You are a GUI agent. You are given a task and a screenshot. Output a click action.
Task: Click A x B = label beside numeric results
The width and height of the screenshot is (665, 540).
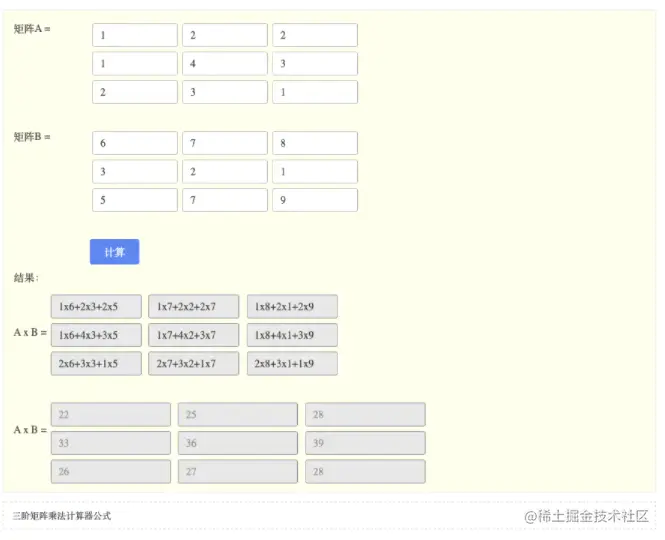click(x=30, y=430)
